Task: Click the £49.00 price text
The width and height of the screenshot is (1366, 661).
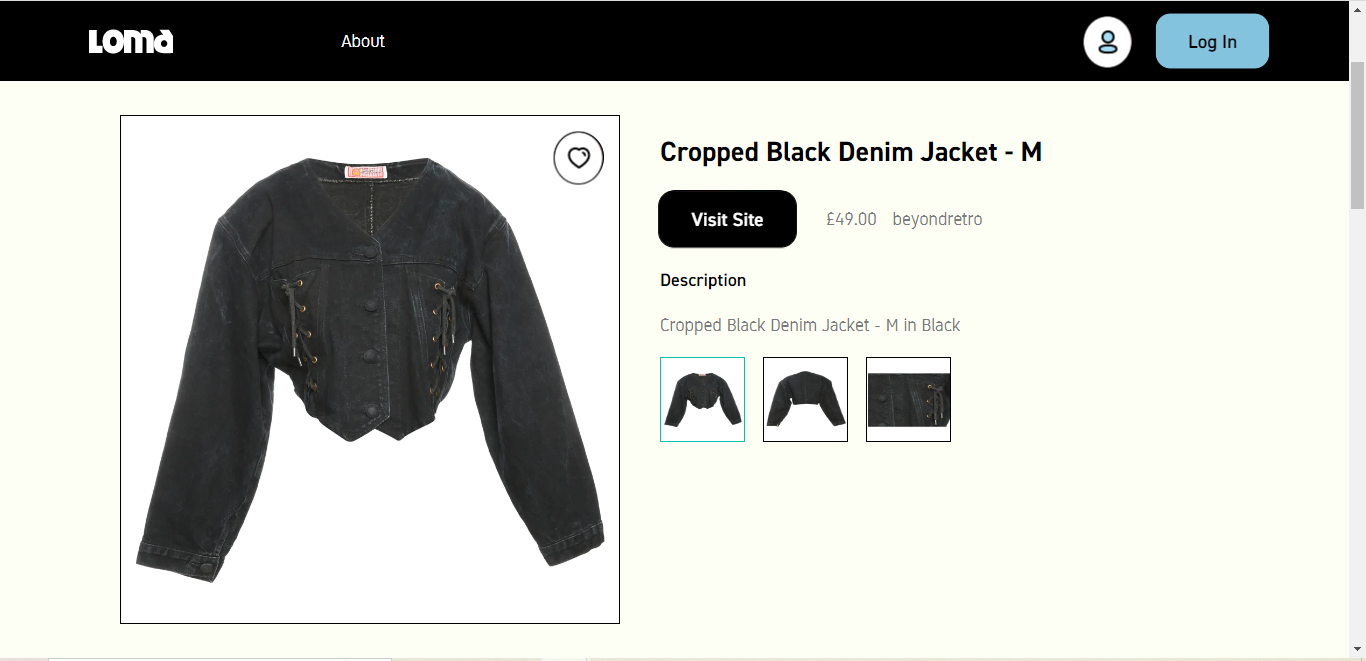Action: [851, 219]
